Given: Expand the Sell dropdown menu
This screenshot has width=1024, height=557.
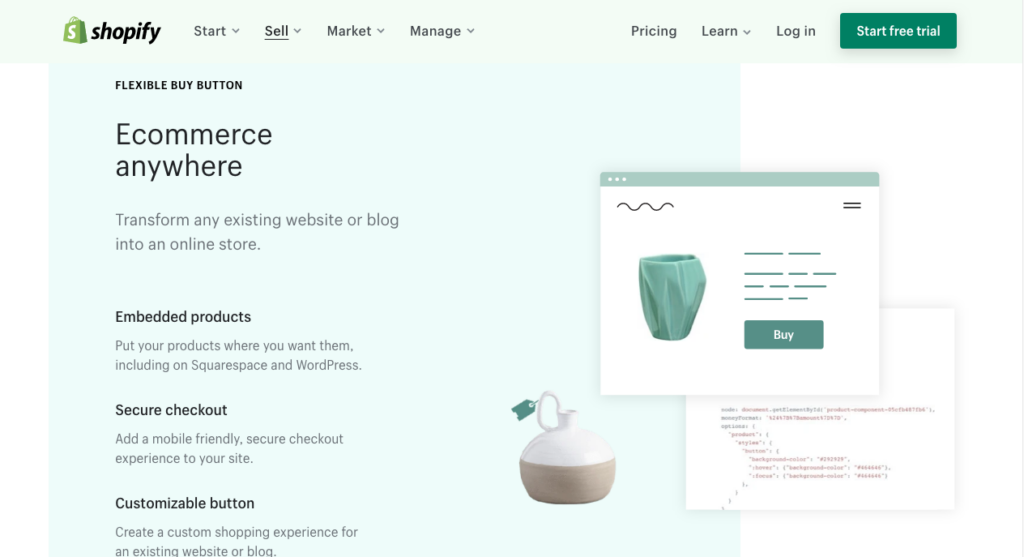Looking at the screenshot, I should coord(283,31).
